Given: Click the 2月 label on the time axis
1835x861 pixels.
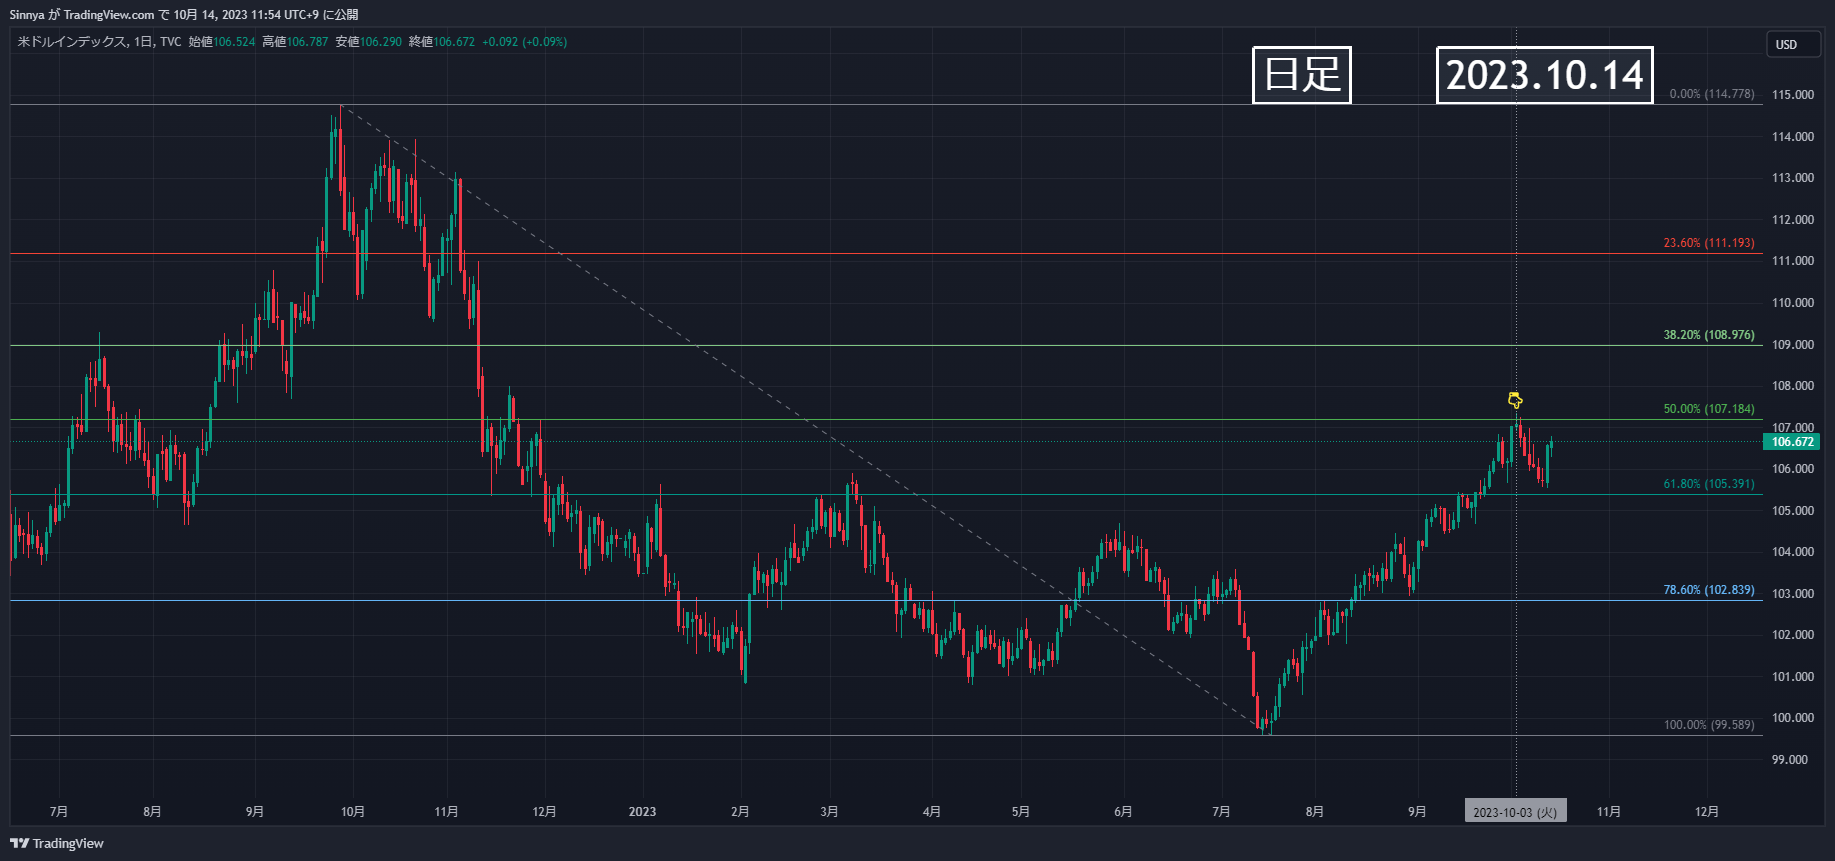Looking at the screenshot, I should click(740, 812).
